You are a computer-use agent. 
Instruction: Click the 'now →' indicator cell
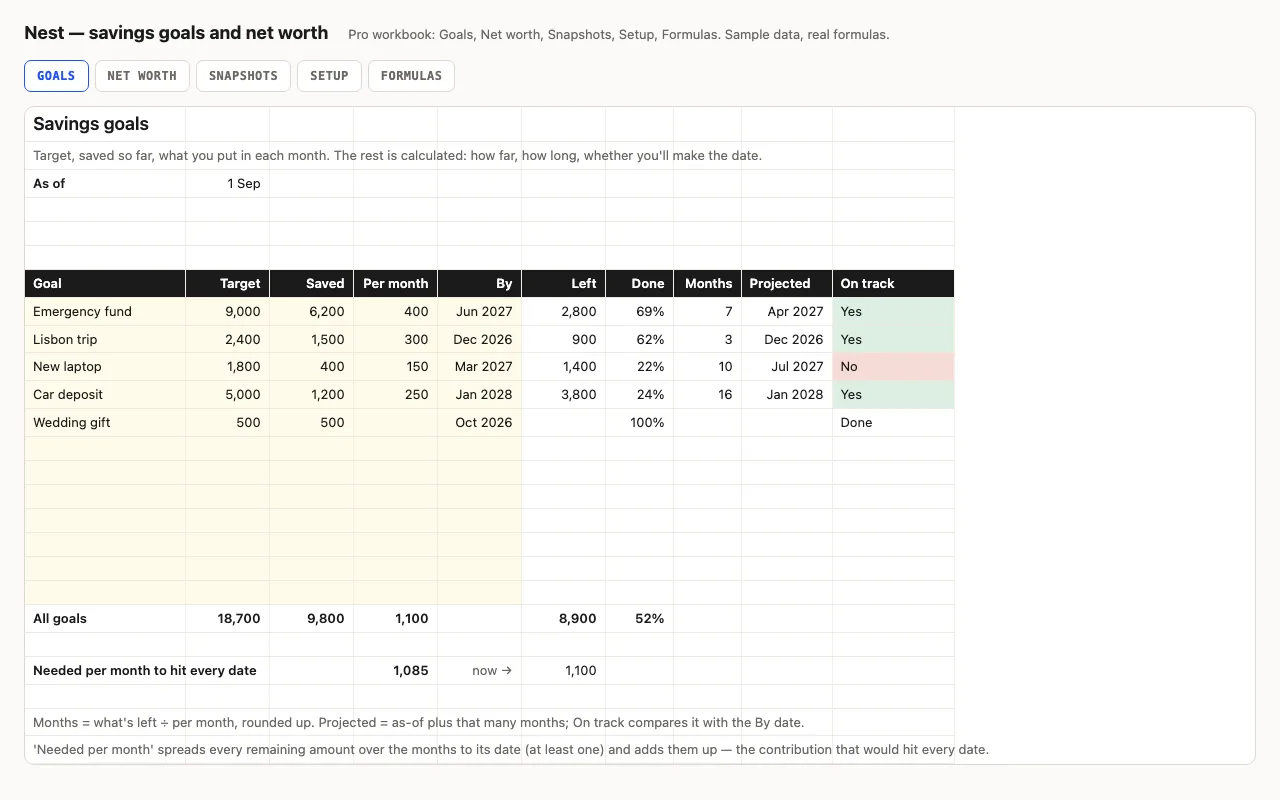click(x=480, y=671)
